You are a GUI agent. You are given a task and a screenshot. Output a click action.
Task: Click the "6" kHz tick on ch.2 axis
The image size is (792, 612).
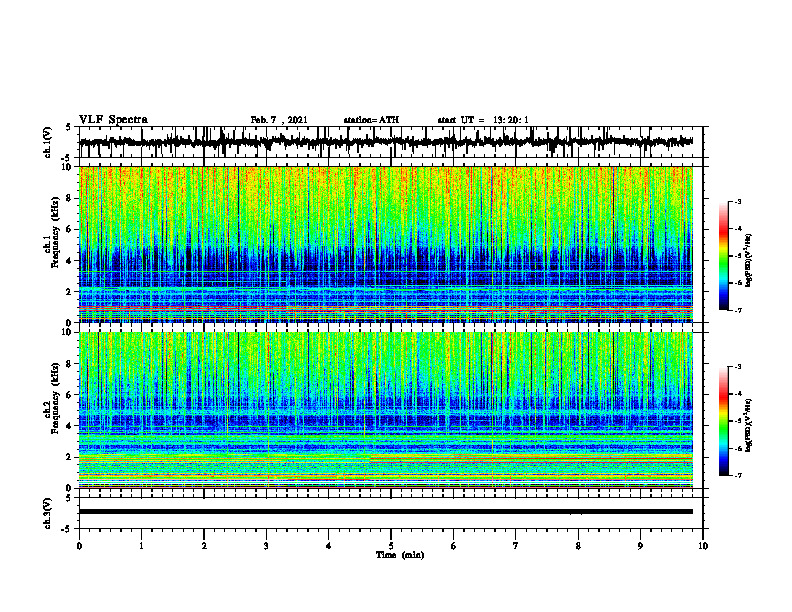pos(70,395)
